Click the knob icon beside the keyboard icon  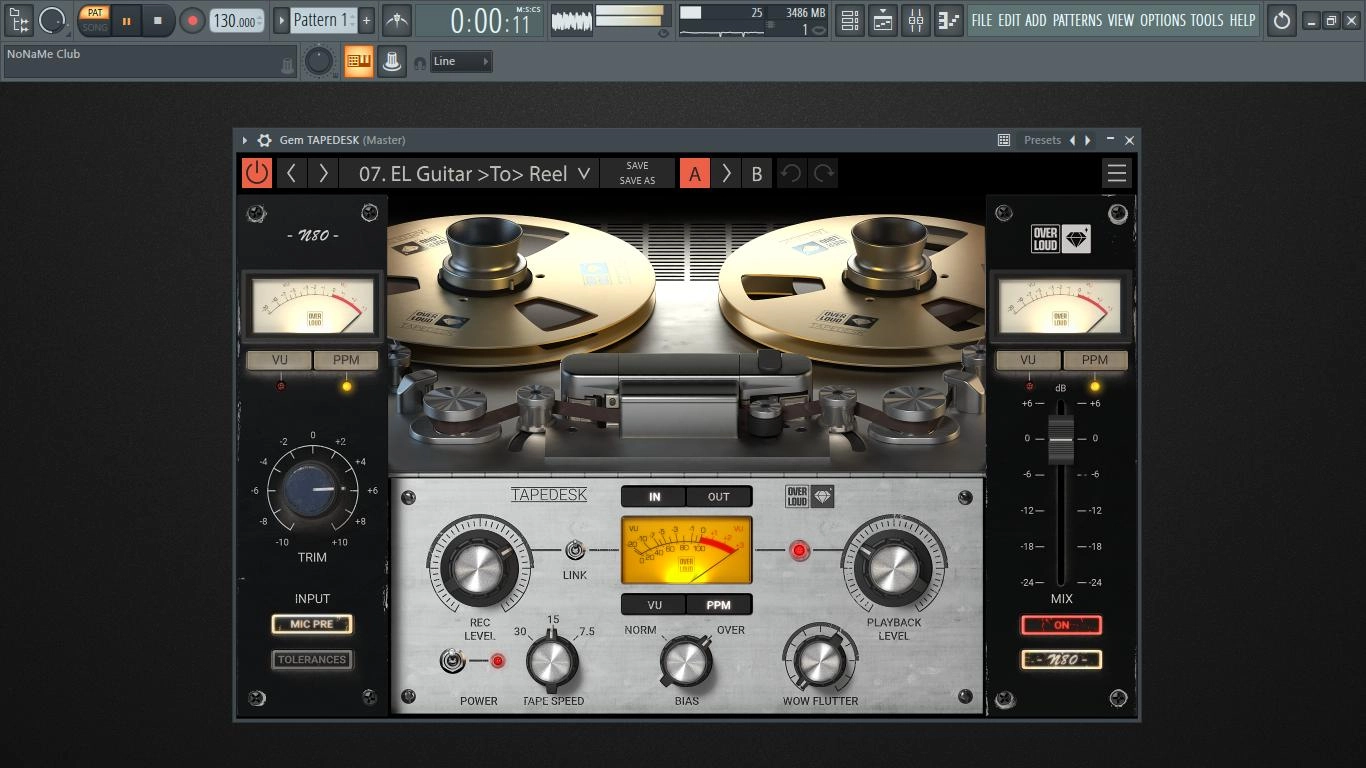pos(392,61)
